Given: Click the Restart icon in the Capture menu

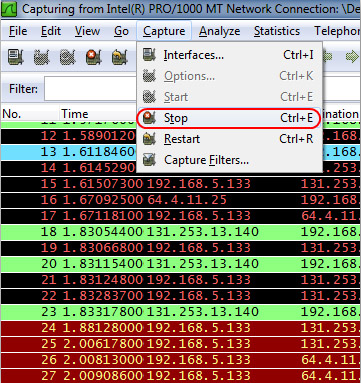Looking at the screenshot, I should pyautogui.click(x=149, y=139).
